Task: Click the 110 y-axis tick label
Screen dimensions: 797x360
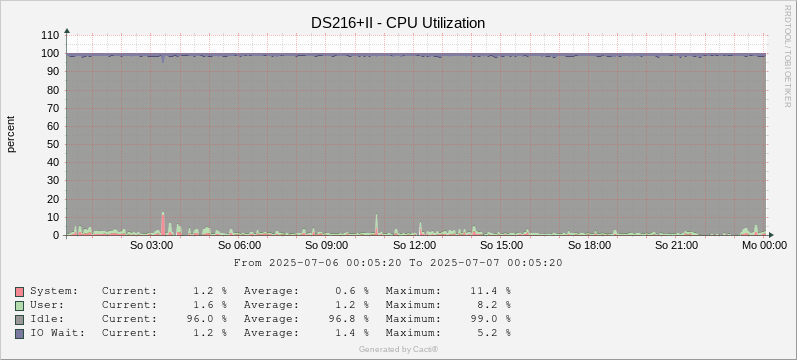Action: pos(51,35)
